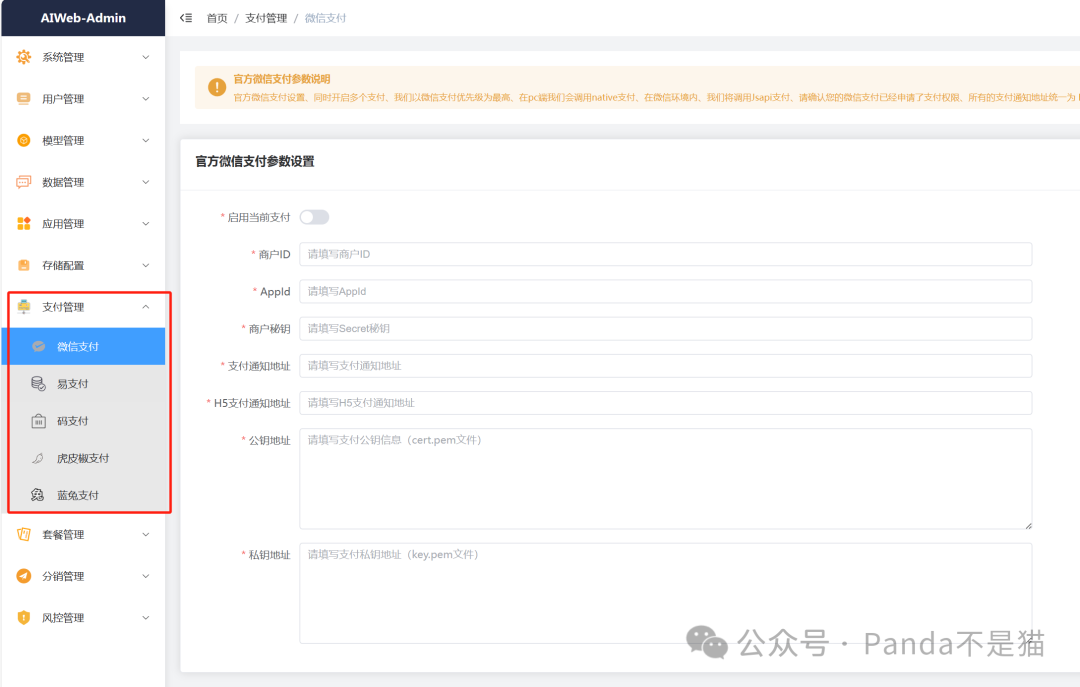Expand the 系统管理 chevron
This screenshot has height=687, width=1080.
point(145,57)
